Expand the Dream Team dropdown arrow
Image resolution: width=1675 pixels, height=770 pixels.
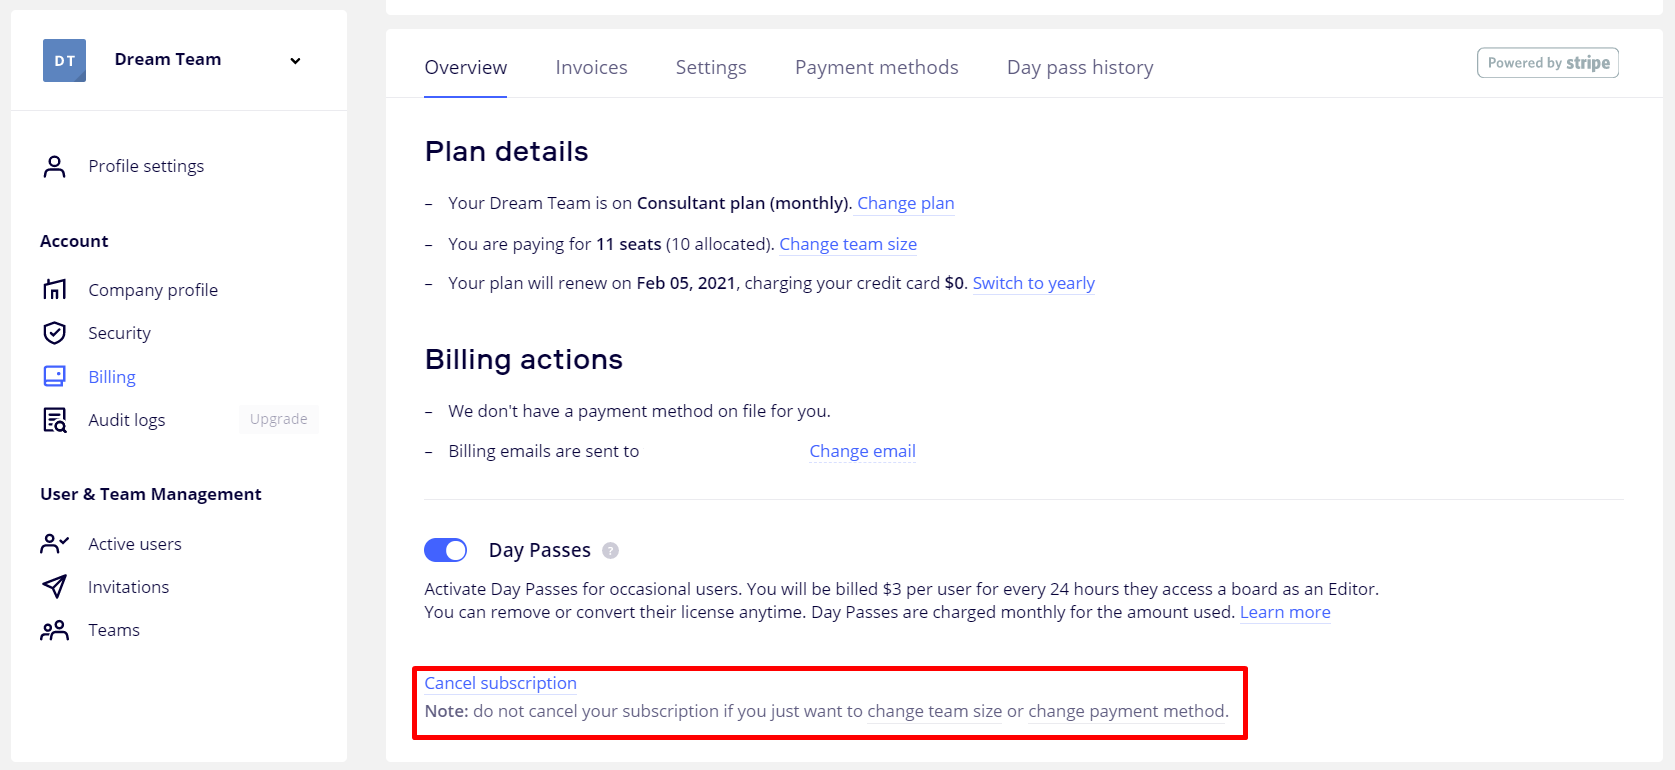295,61
